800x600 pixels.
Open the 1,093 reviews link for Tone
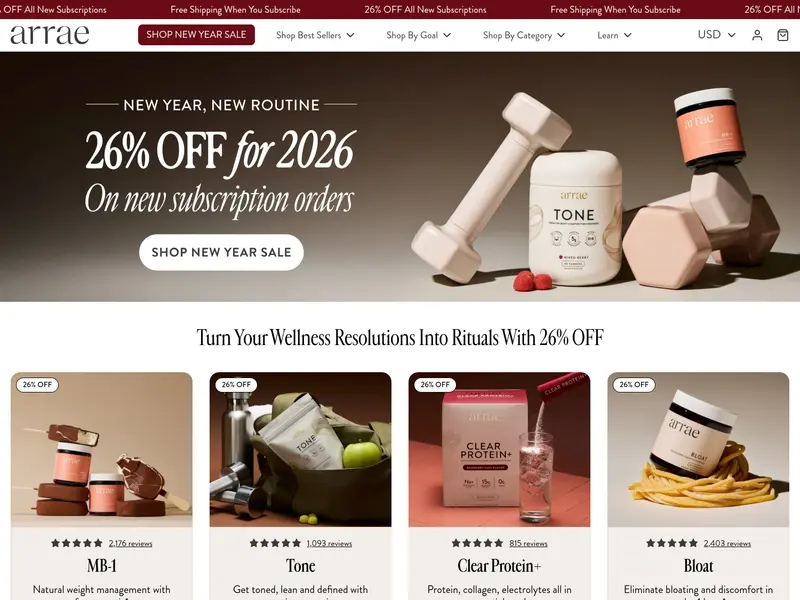point(329,544)
